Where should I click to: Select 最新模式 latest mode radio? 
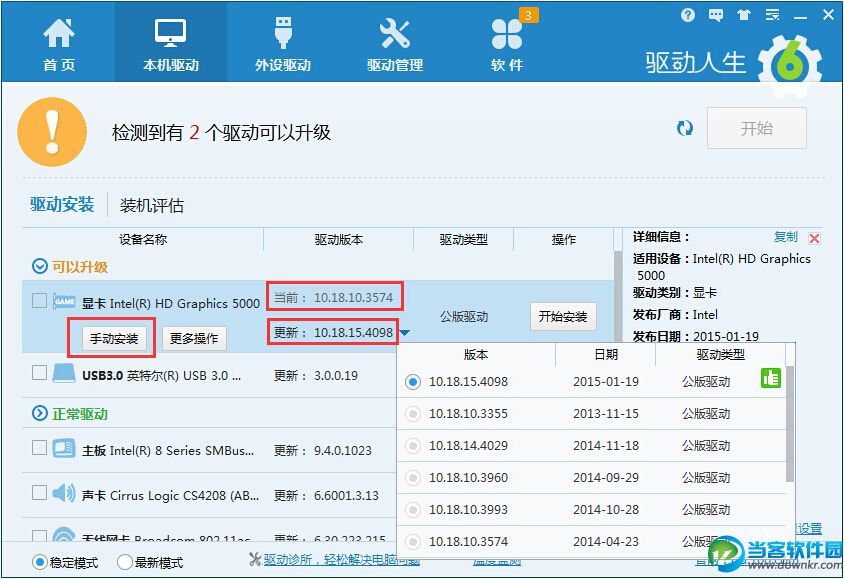(124, 562)
